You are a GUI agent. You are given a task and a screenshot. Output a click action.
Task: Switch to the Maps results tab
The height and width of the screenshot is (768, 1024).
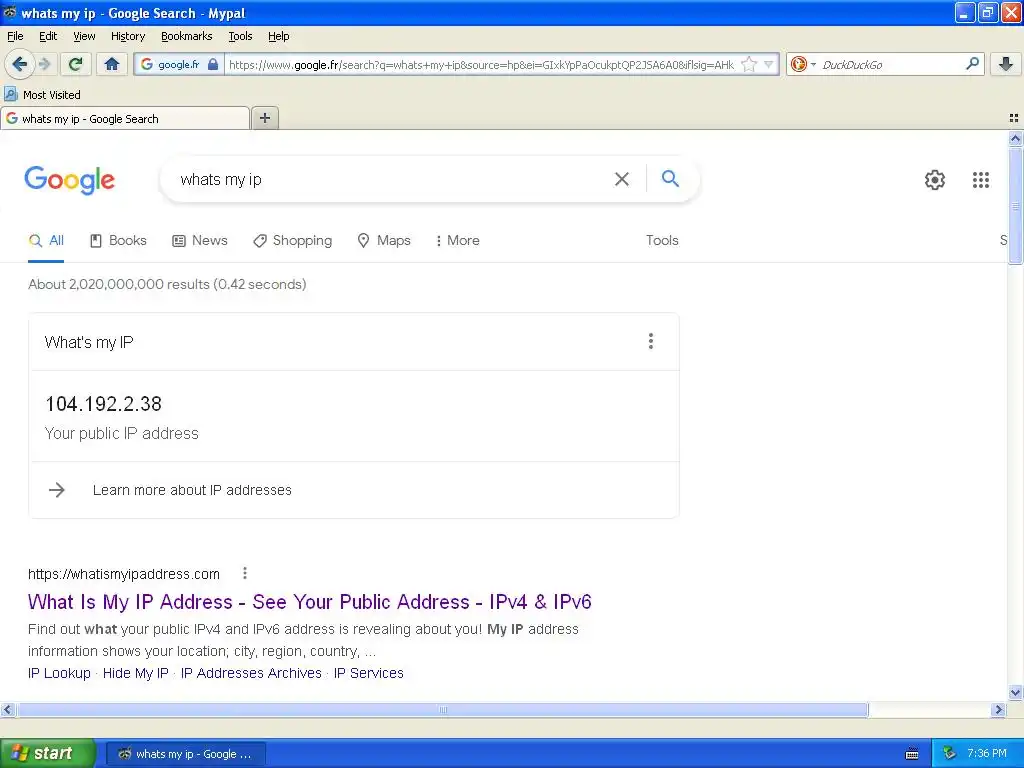coord(384,240)
